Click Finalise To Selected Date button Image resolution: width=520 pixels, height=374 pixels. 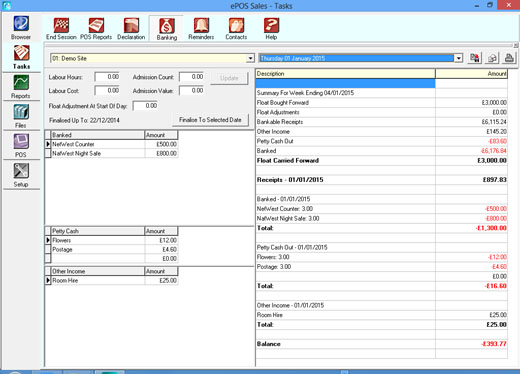[210, 120]
